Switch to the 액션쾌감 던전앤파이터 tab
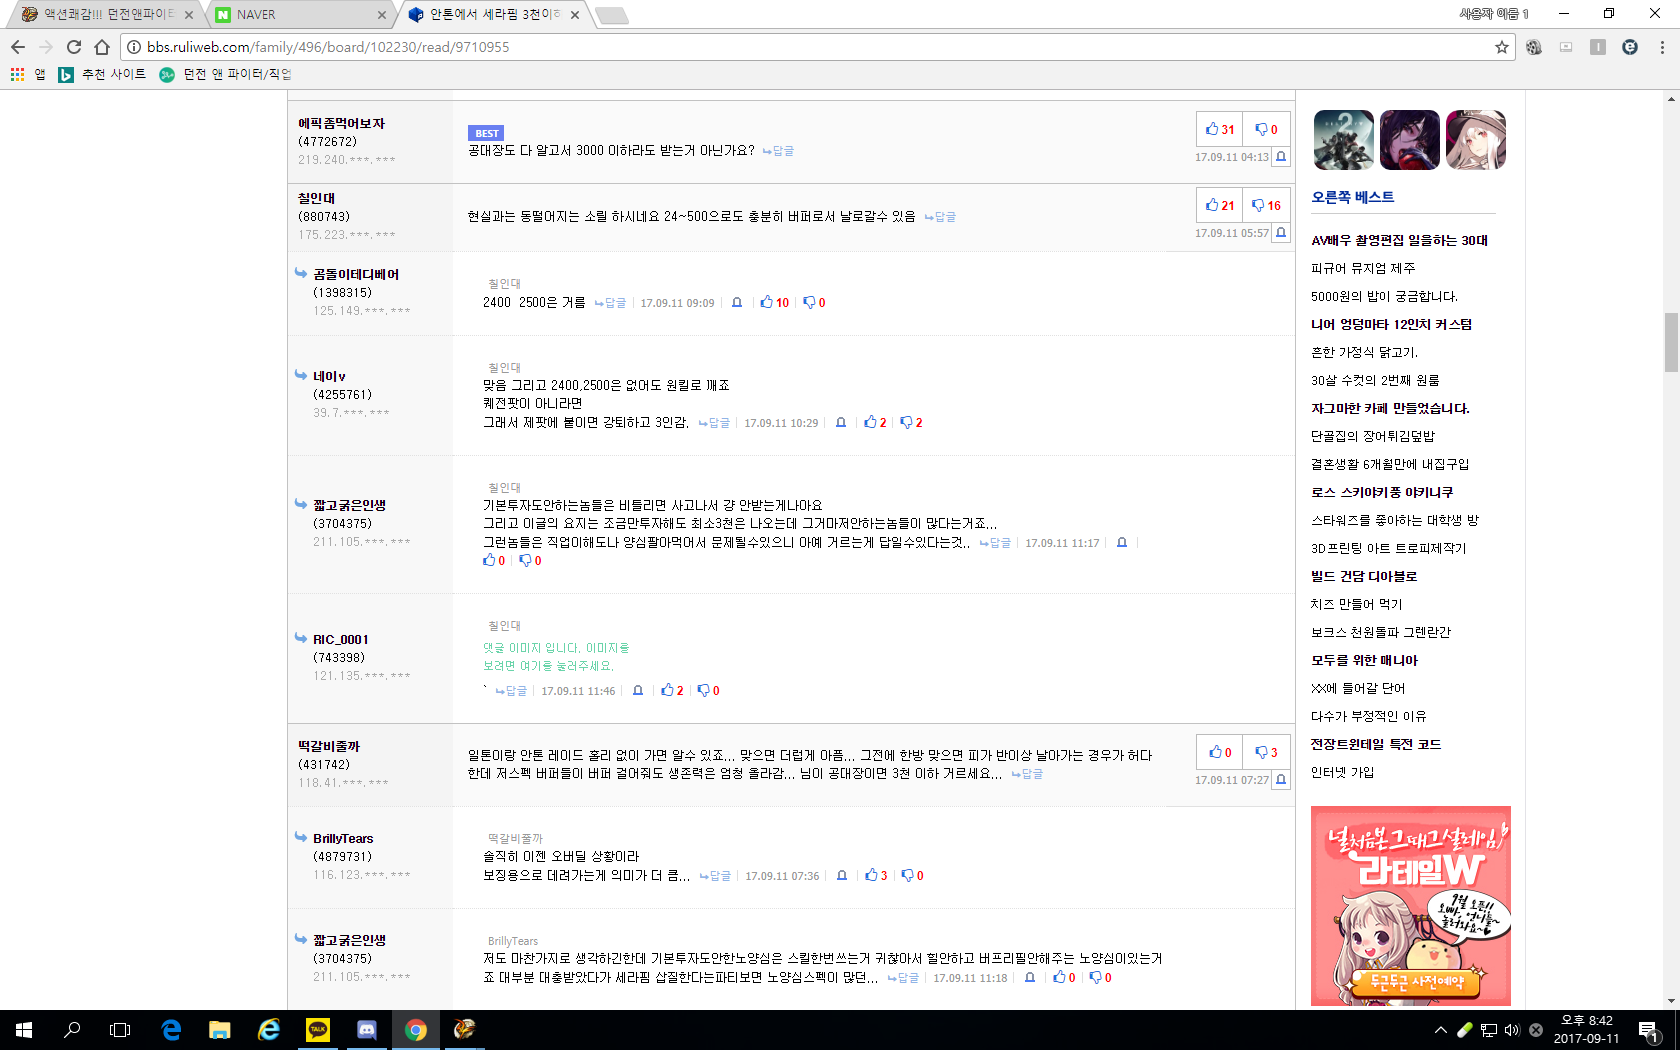Viewport: 1680px width, 1050px height. pyautogui.click(x=106, y=14)
